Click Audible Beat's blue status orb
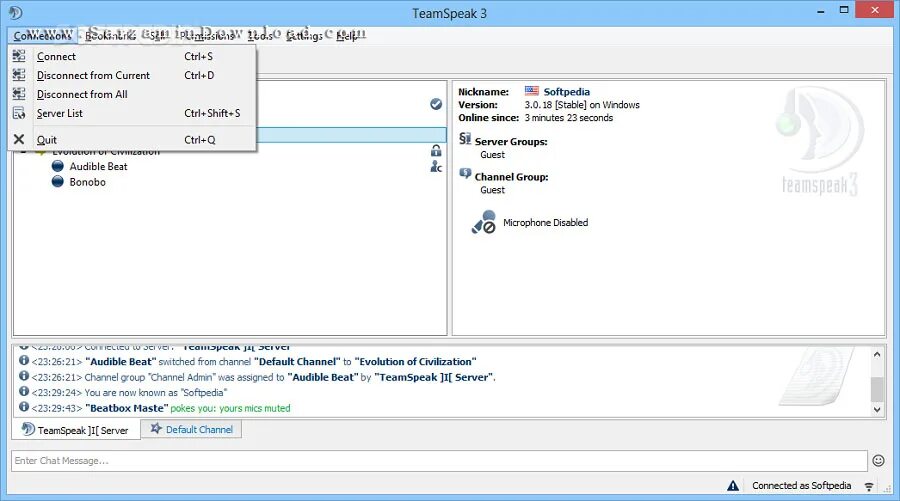 (x=57, y=166)
